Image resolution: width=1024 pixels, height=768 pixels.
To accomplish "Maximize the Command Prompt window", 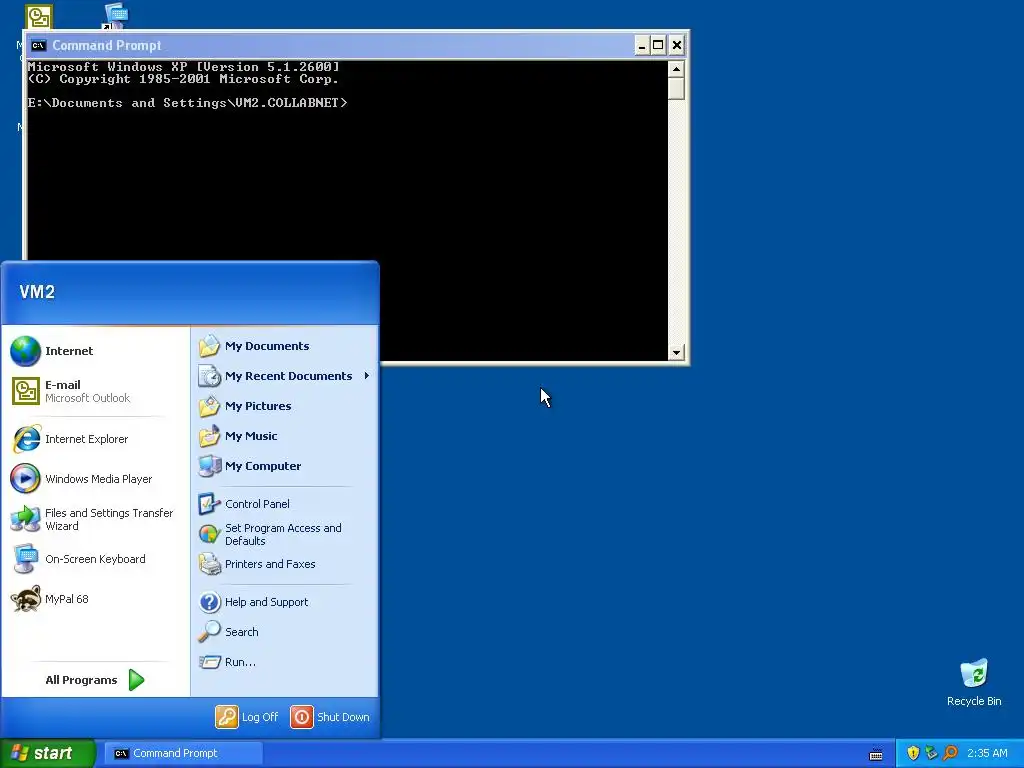I will pos(658,45).
